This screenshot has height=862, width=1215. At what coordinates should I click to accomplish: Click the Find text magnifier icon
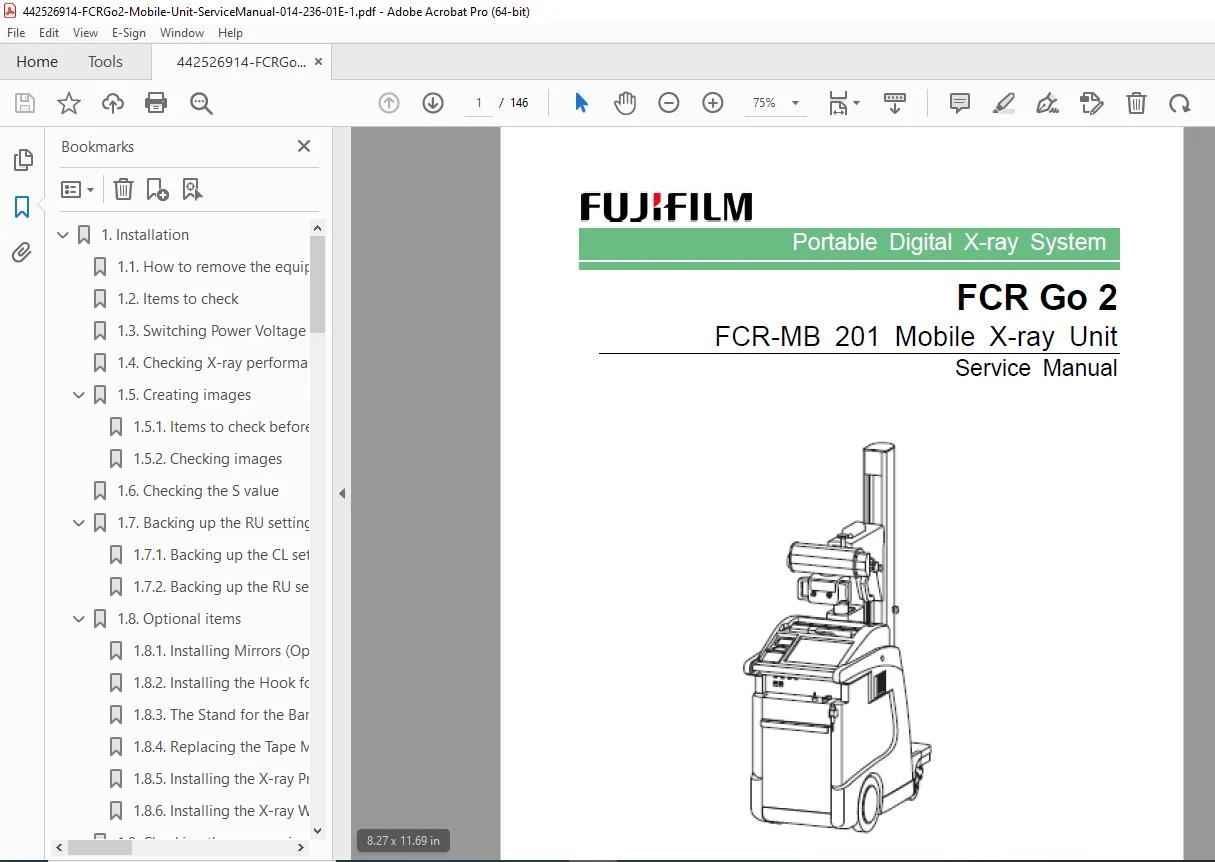point(201,103)
